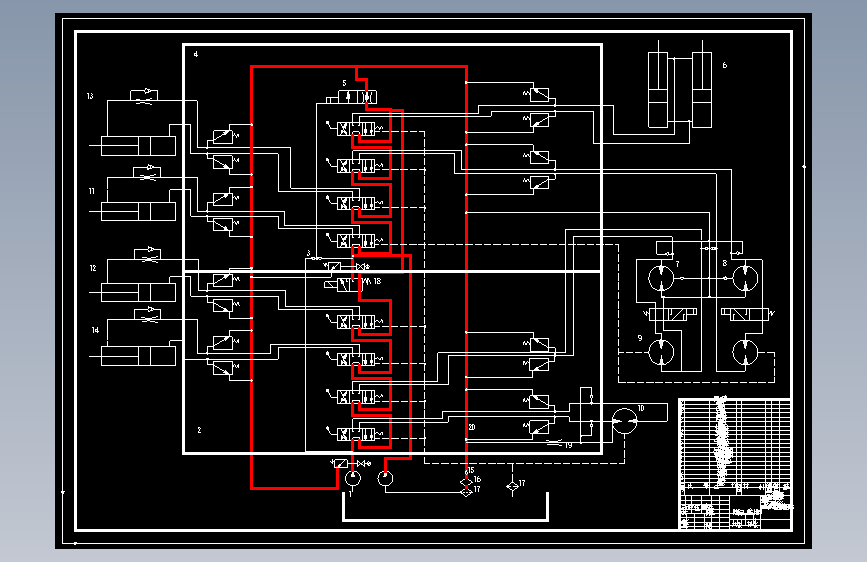Click the throttle valve symbol labeled 19

[x=555, y=443]
